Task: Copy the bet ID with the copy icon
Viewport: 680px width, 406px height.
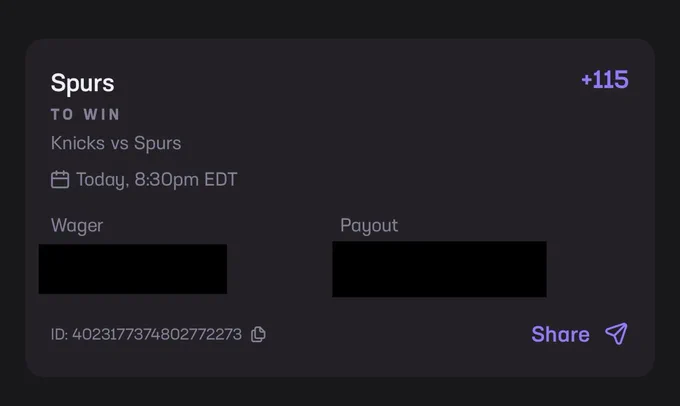Action: (x=258, y=334)
